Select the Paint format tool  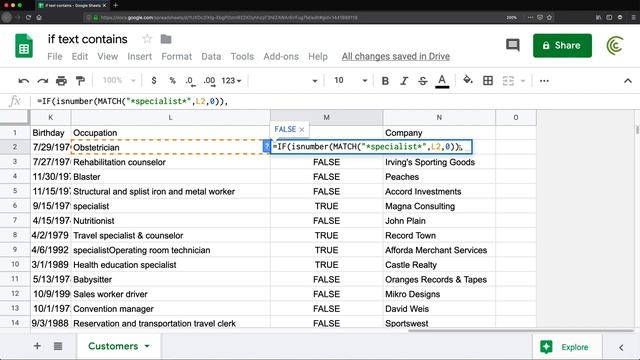click(x=80, y=81)
